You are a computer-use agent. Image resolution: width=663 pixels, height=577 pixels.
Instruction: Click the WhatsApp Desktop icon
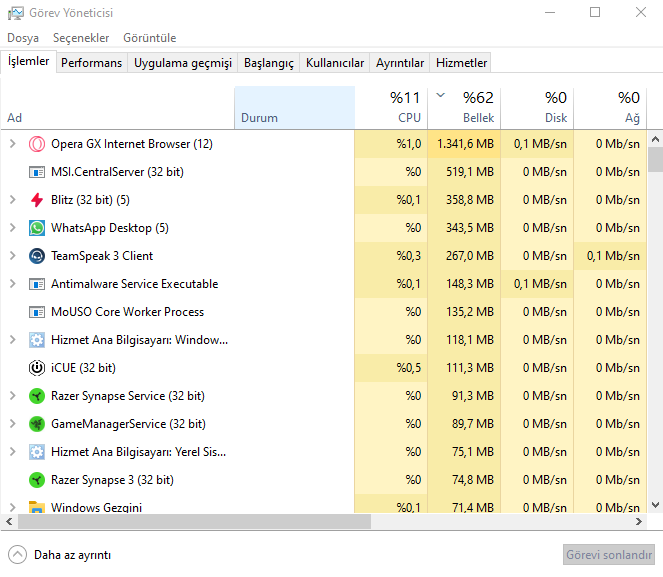[x=37, y=228]
